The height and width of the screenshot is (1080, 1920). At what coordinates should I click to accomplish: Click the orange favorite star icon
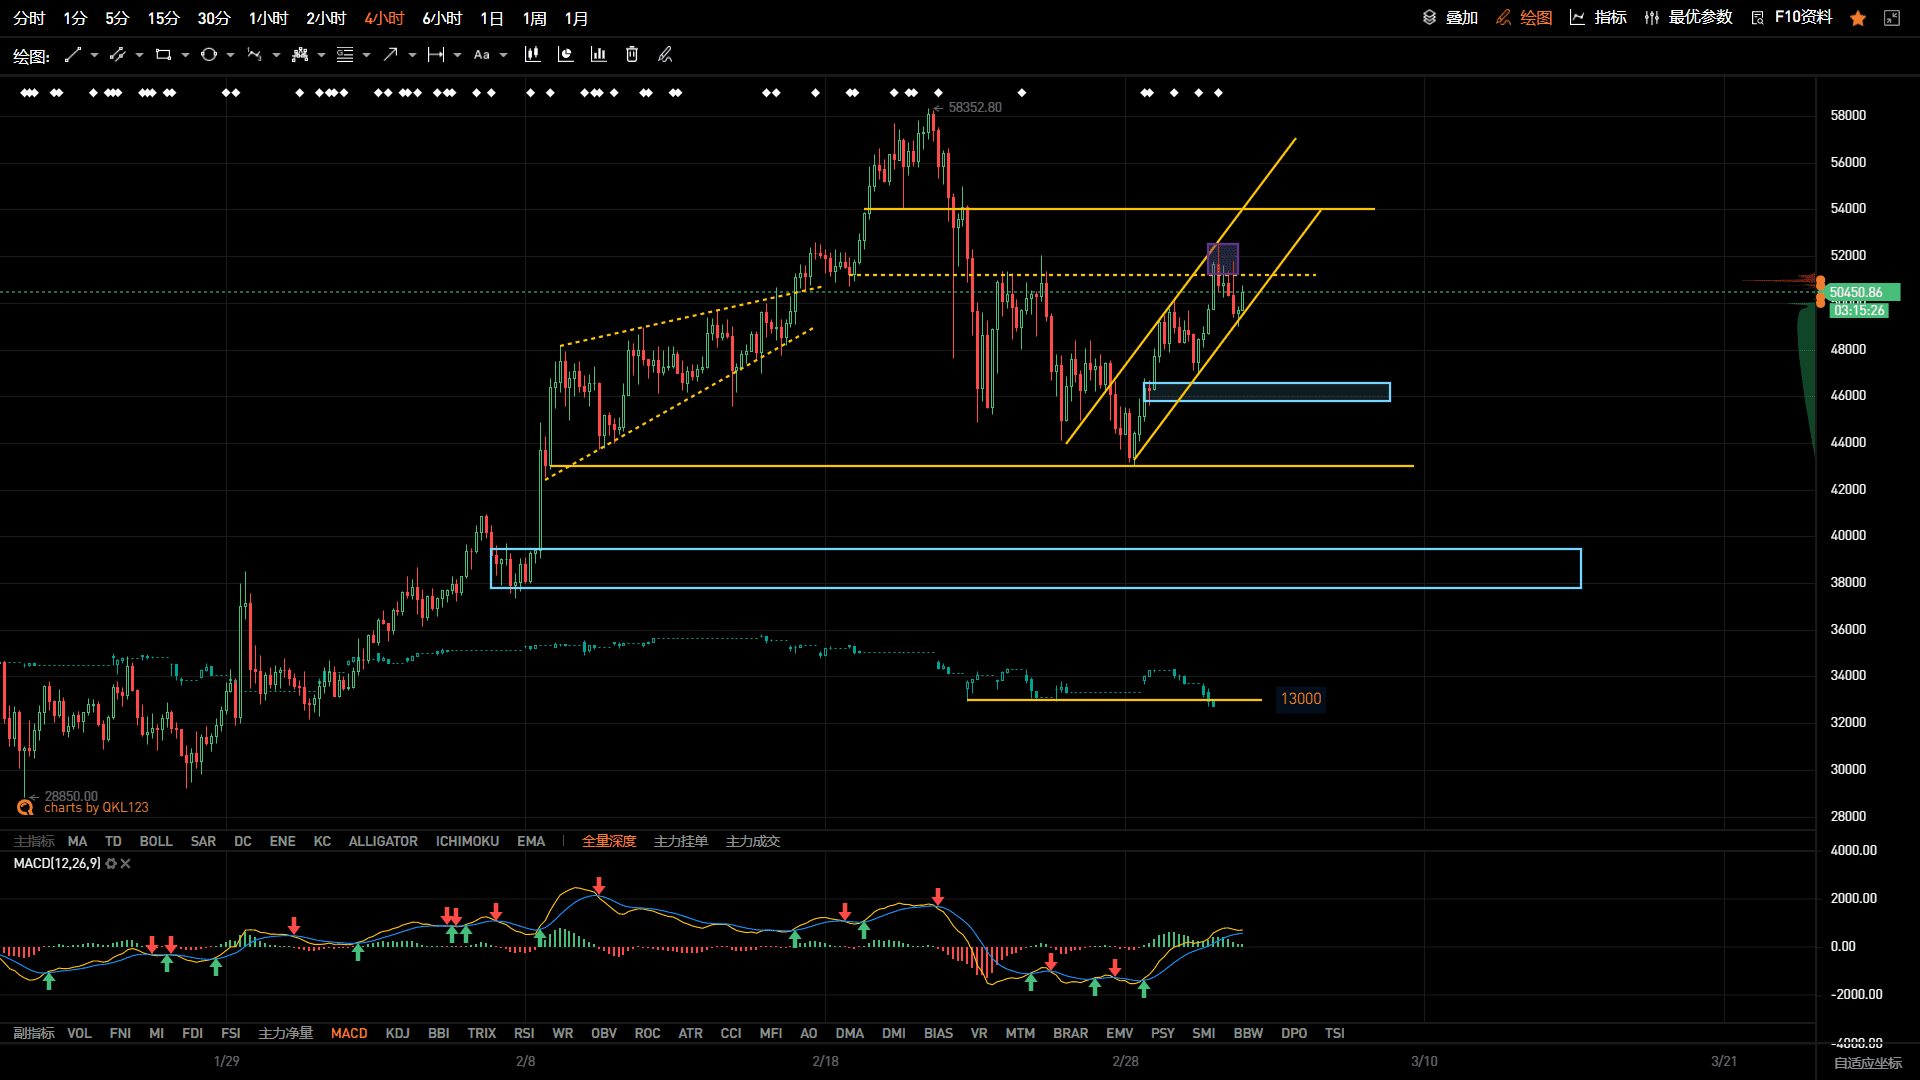click(1858, 18)
